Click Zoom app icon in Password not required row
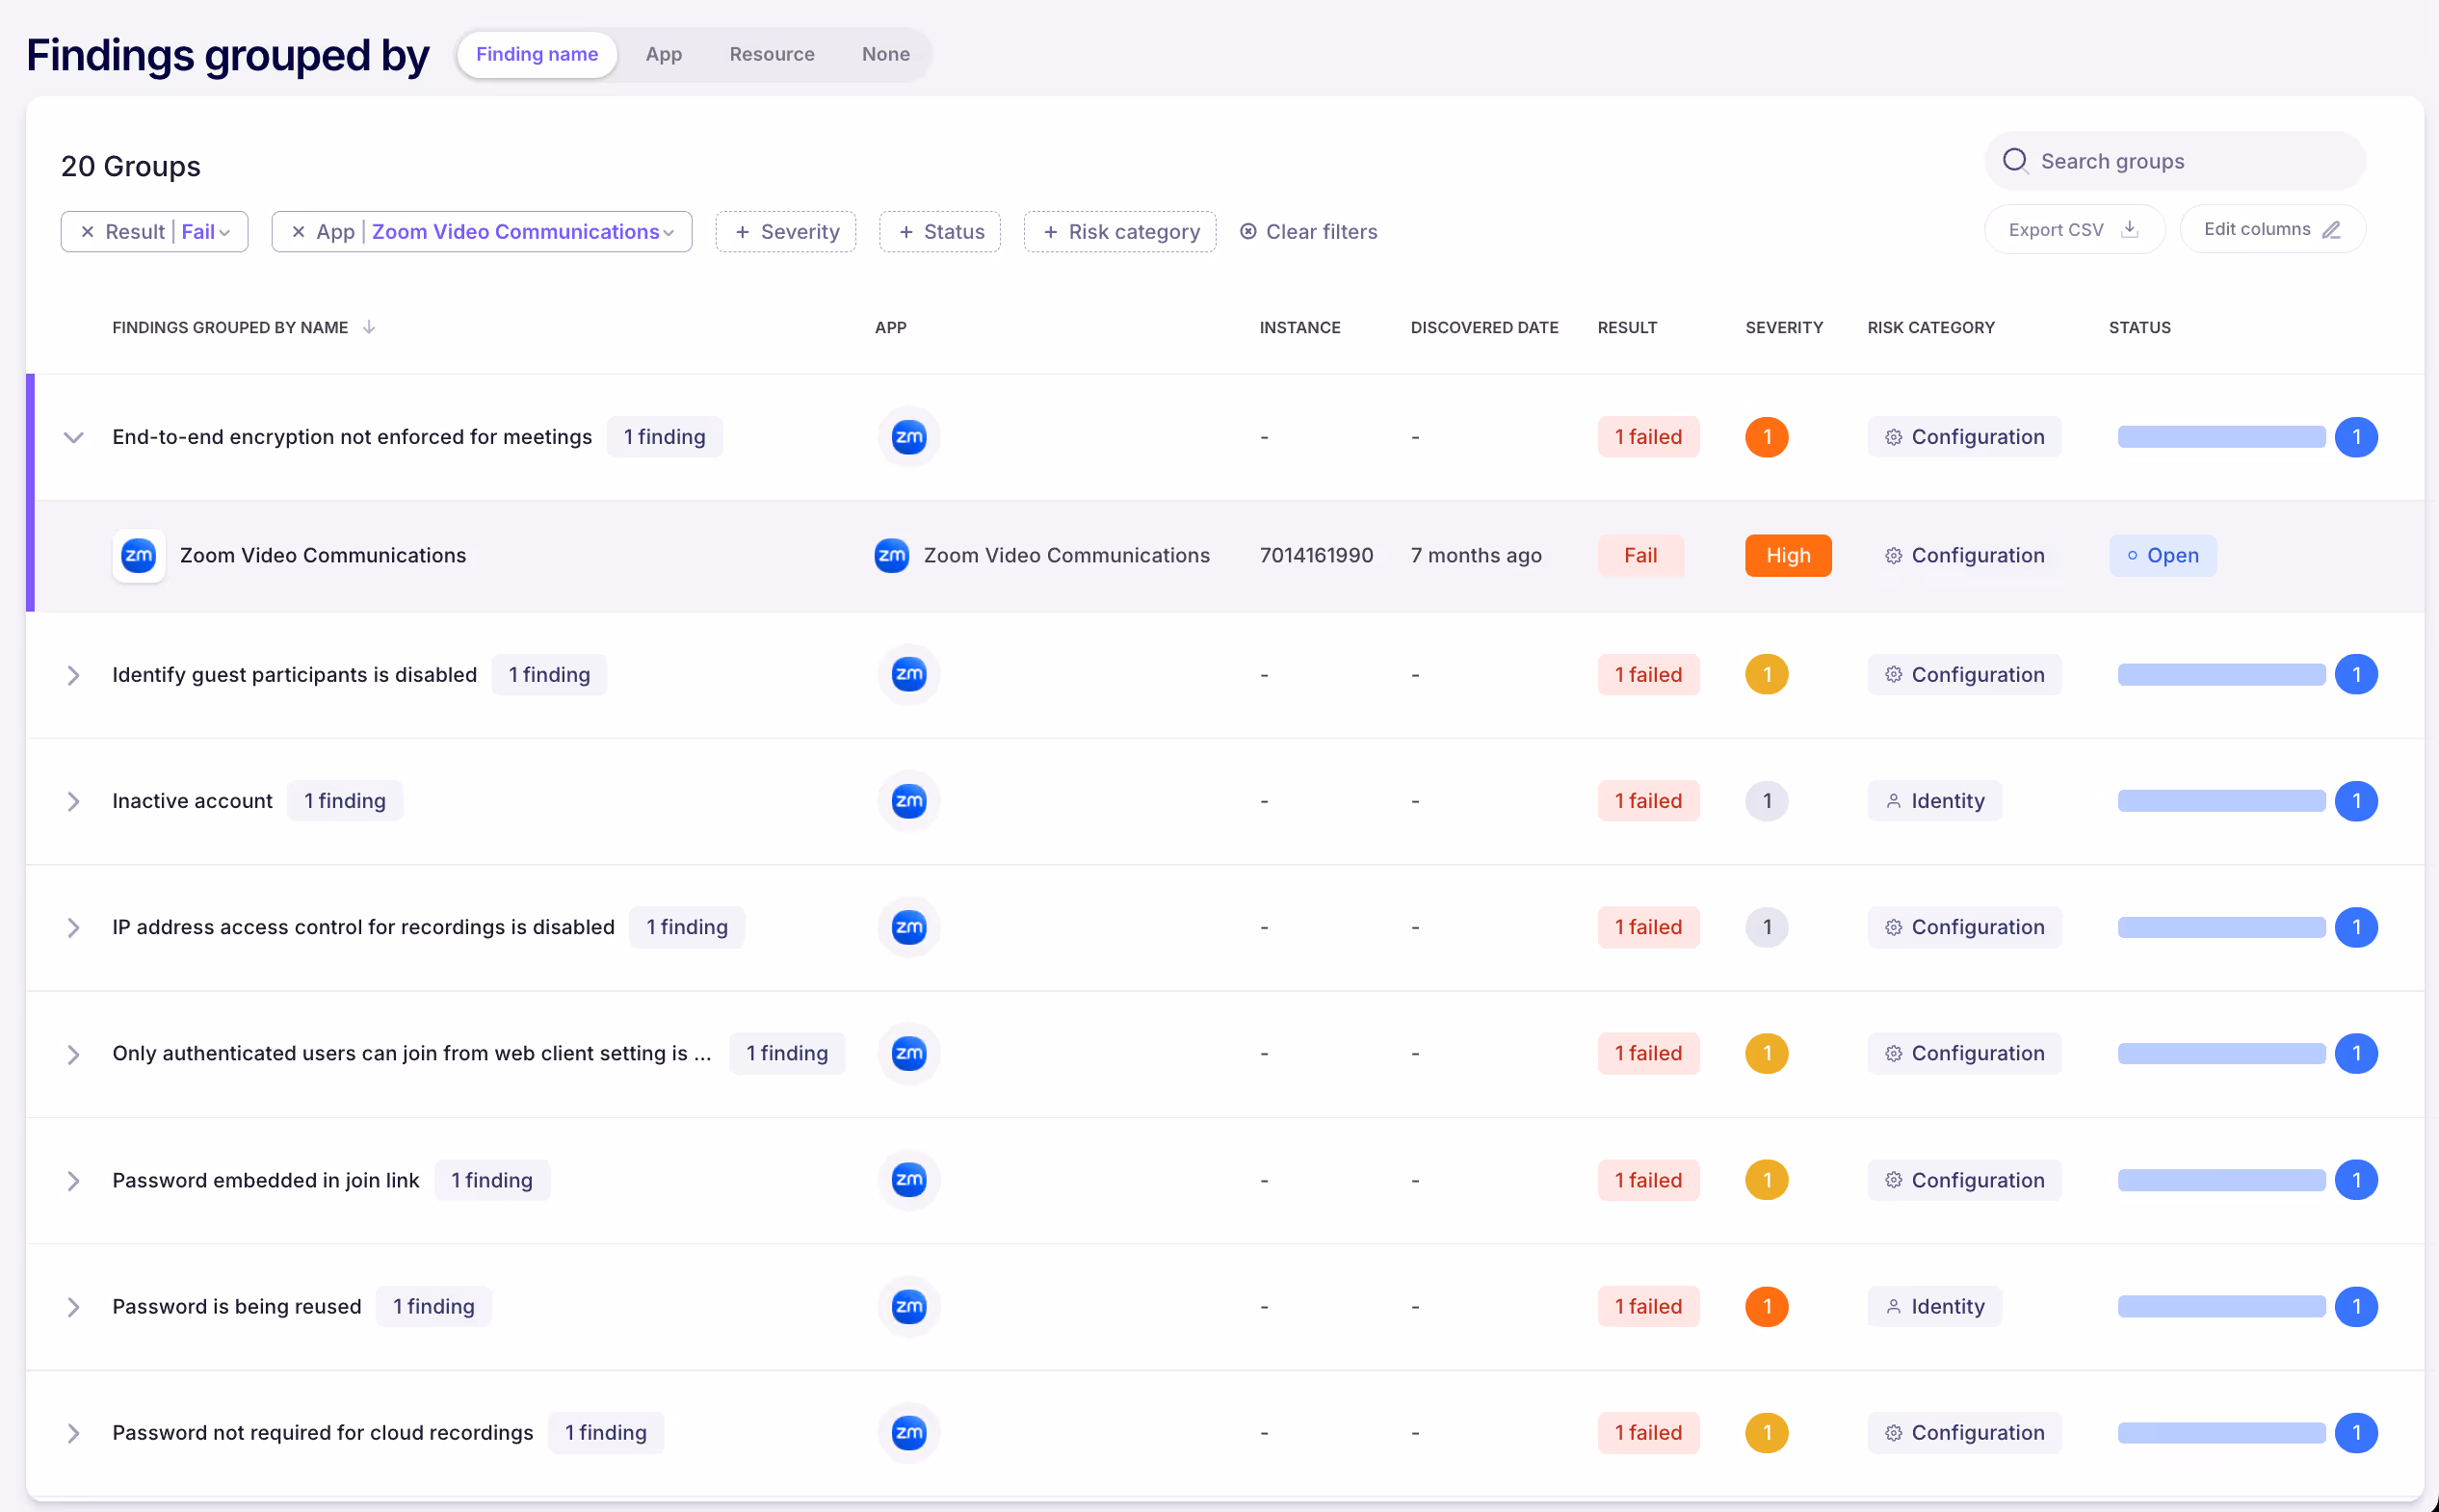 [909, 1432]
